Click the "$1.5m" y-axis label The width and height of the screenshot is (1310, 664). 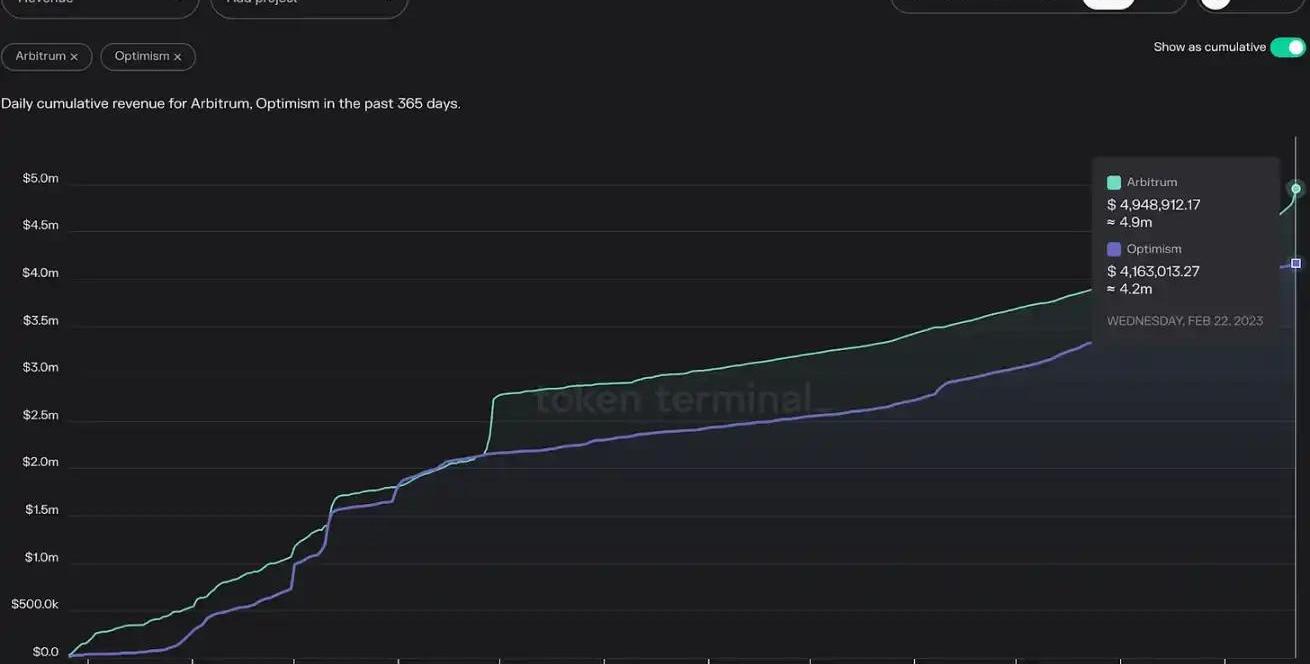coord(41,510)
